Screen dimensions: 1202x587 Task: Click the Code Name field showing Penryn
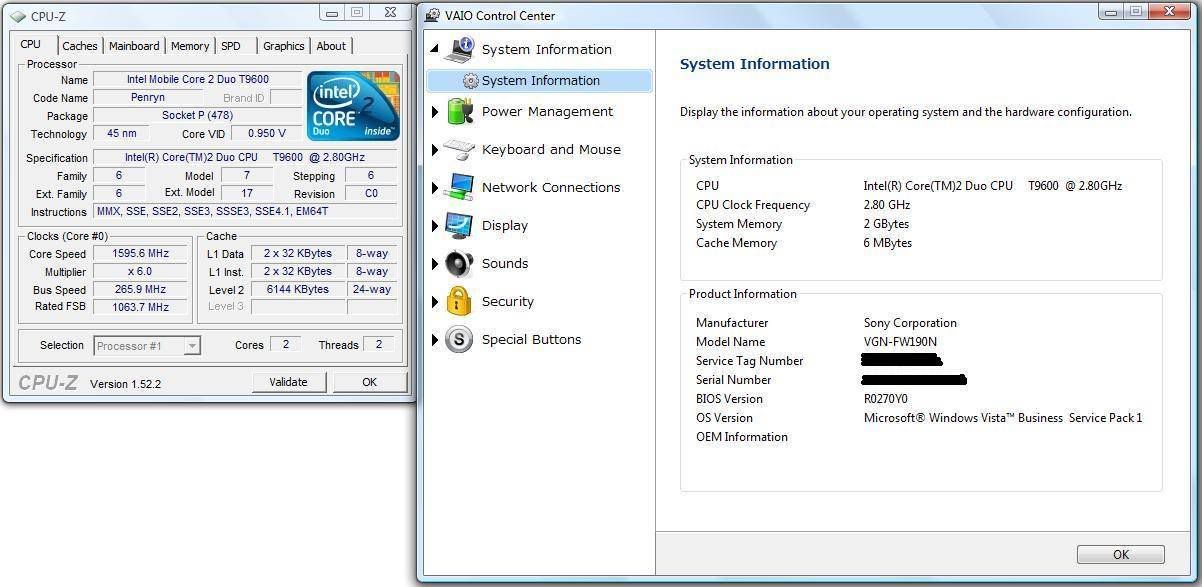[x=148, y=98]
